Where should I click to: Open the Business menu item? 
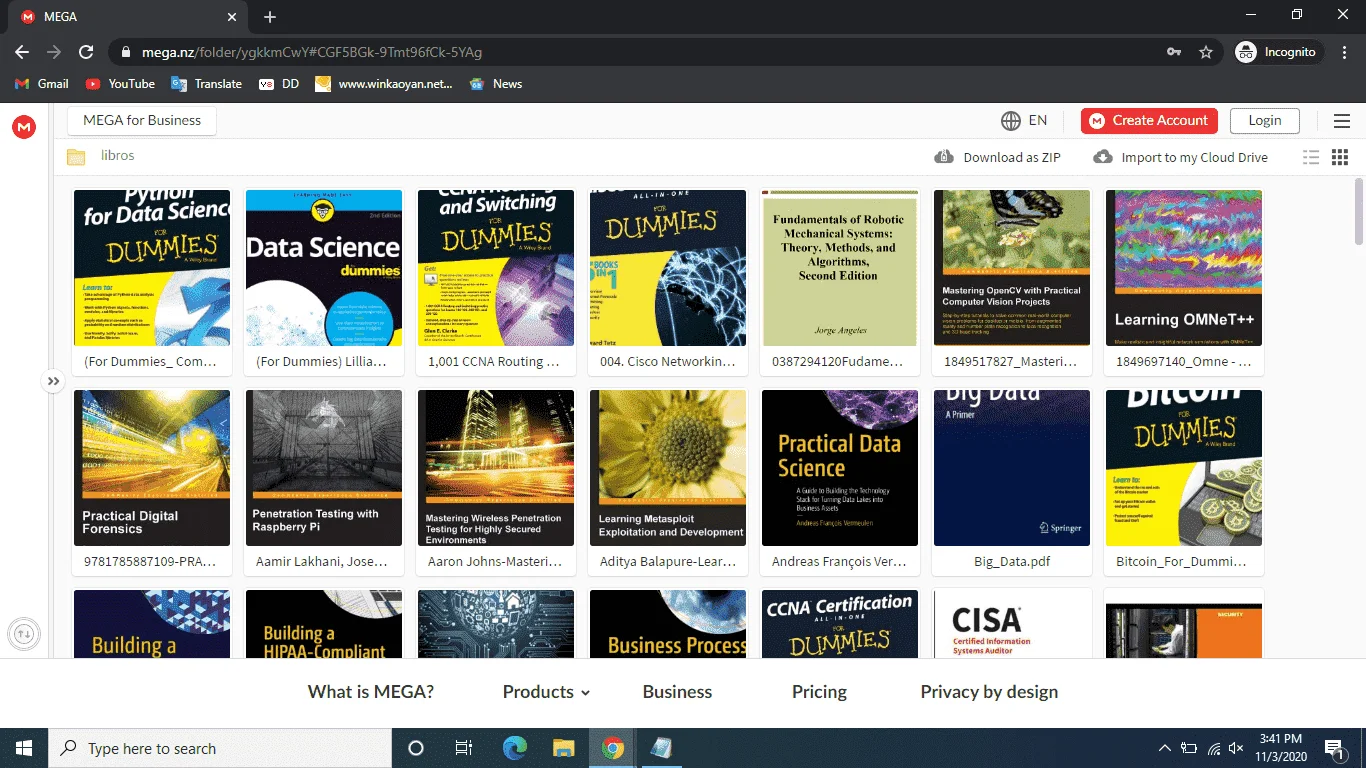[677, 692]
